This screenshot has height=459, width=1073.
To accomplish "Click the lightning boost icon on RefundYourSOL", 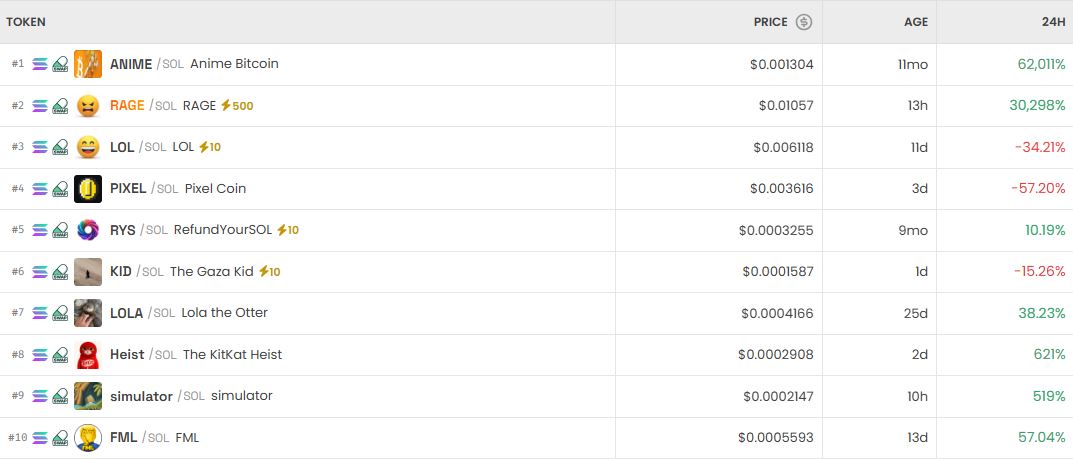I will tap(282, 230).
